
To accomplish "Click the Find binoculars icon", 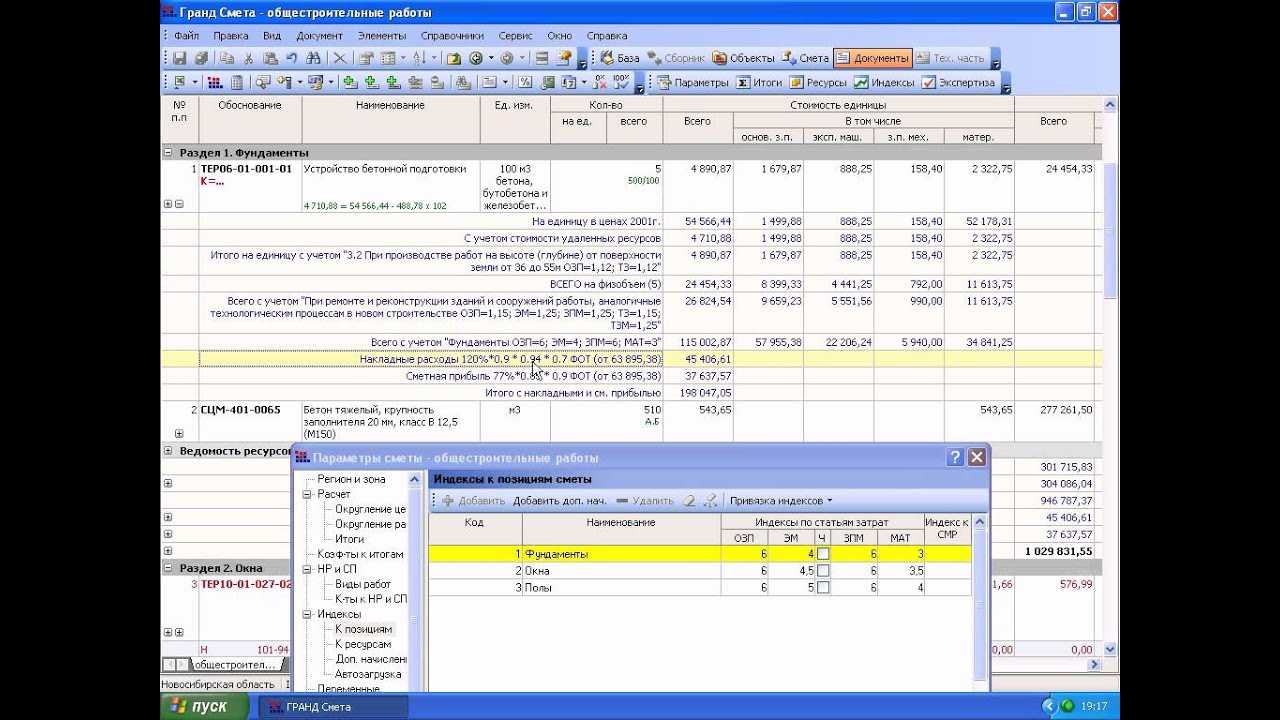I will tap(313, 58).
